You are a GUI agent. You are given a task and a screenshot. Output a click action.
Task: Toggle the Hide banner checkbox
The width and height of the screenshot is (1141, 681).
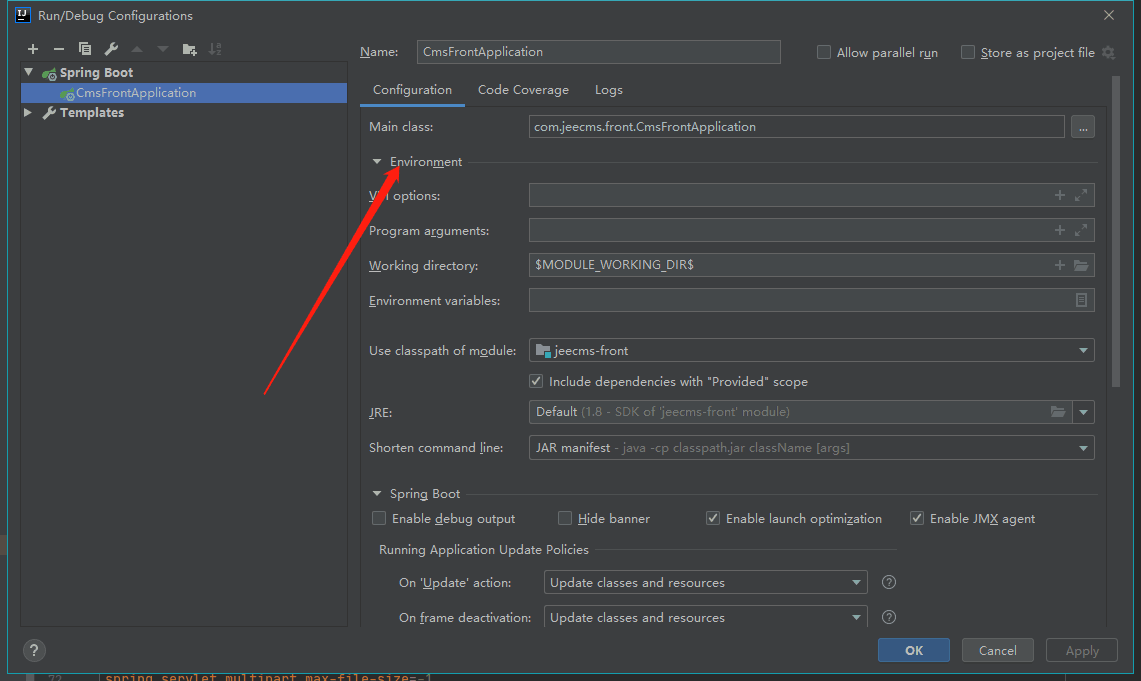(x=565, y=518)
